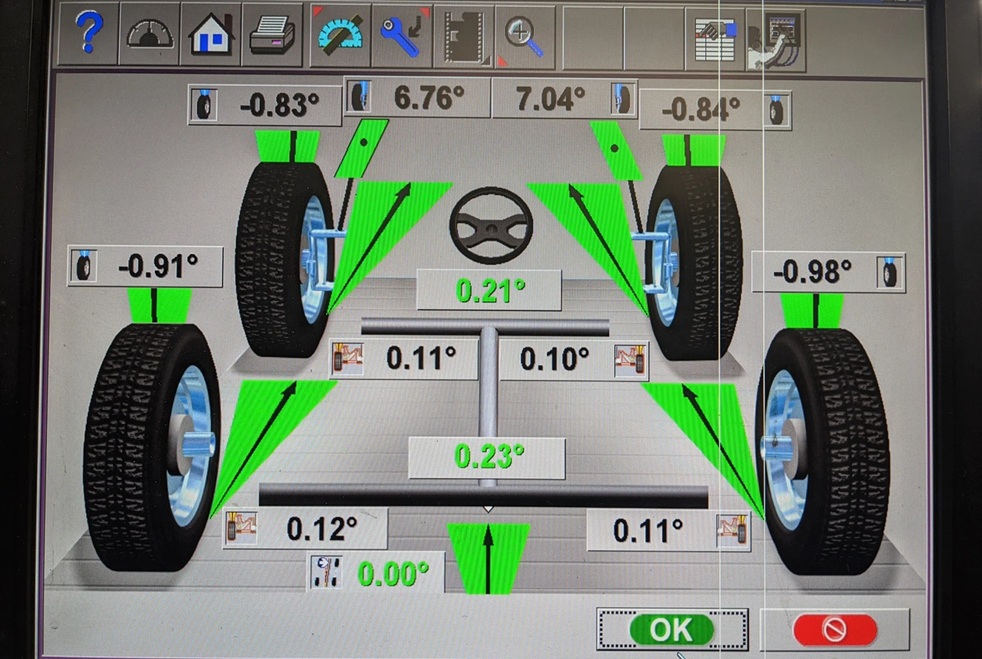This screenshot has height=659, width=982.
Task: Open the blue wrench adjustment tool
Action: point(403,35)
